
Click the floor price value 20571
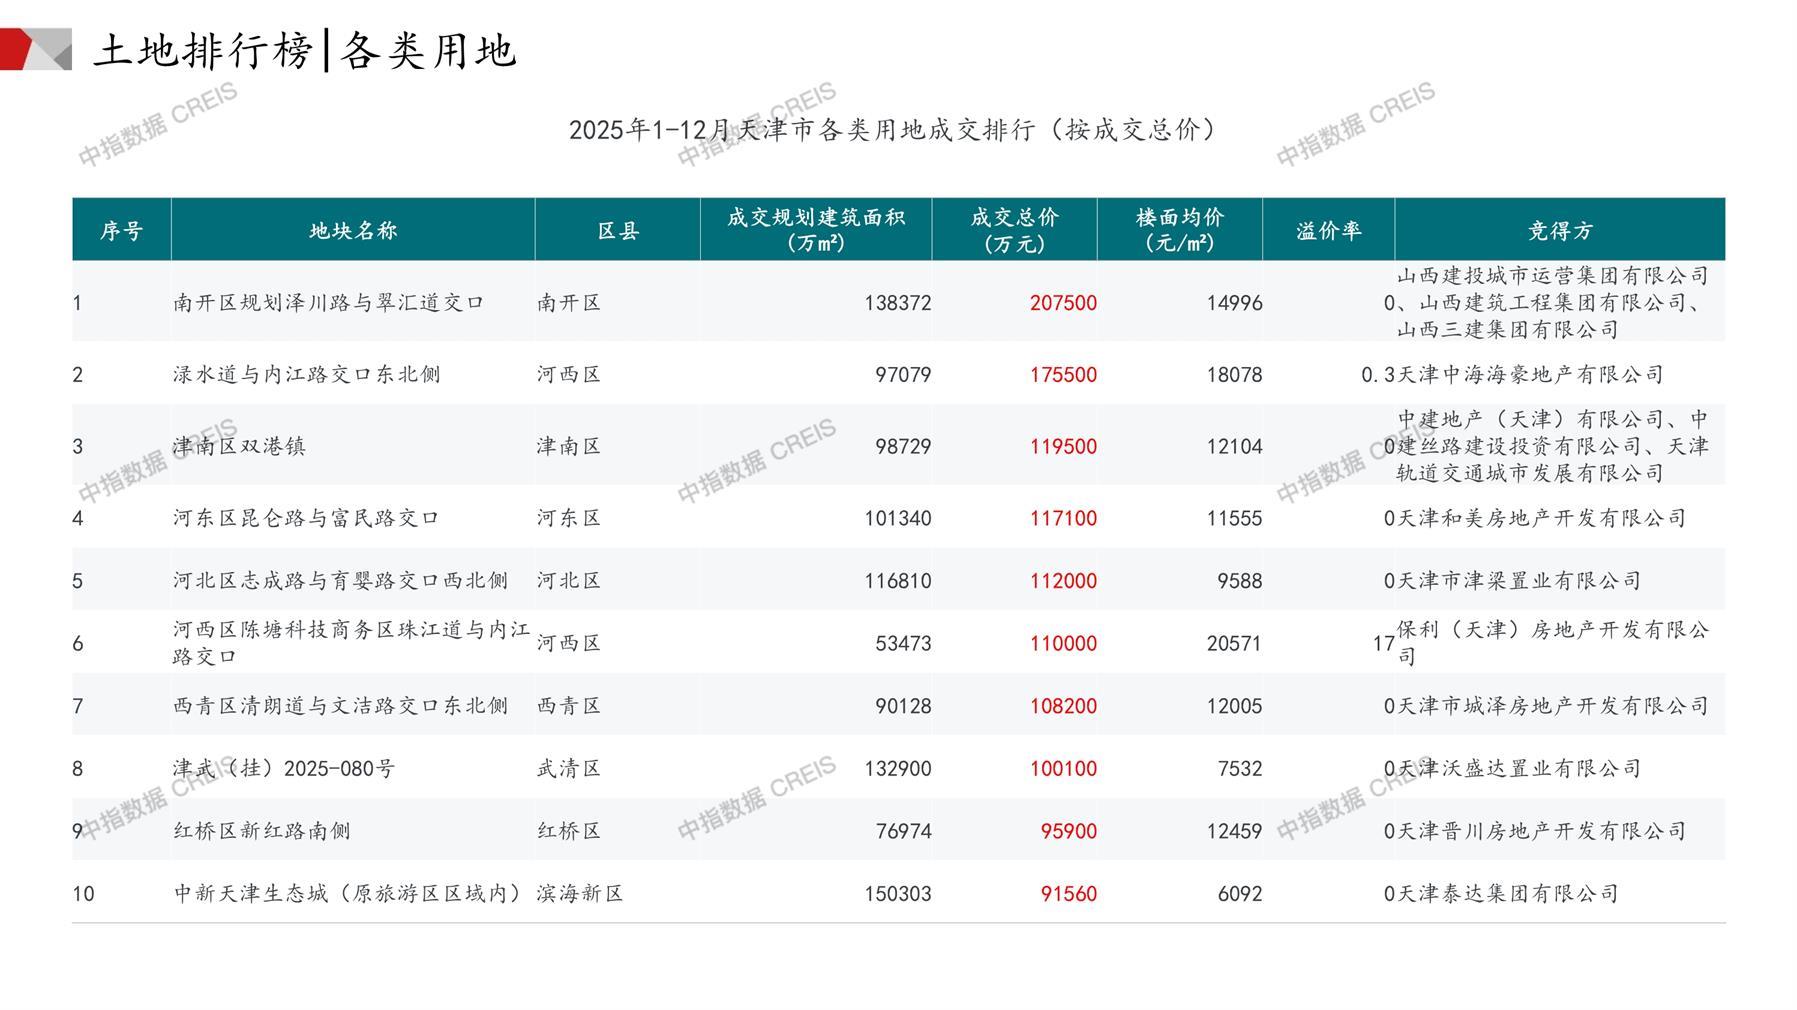1233,644
